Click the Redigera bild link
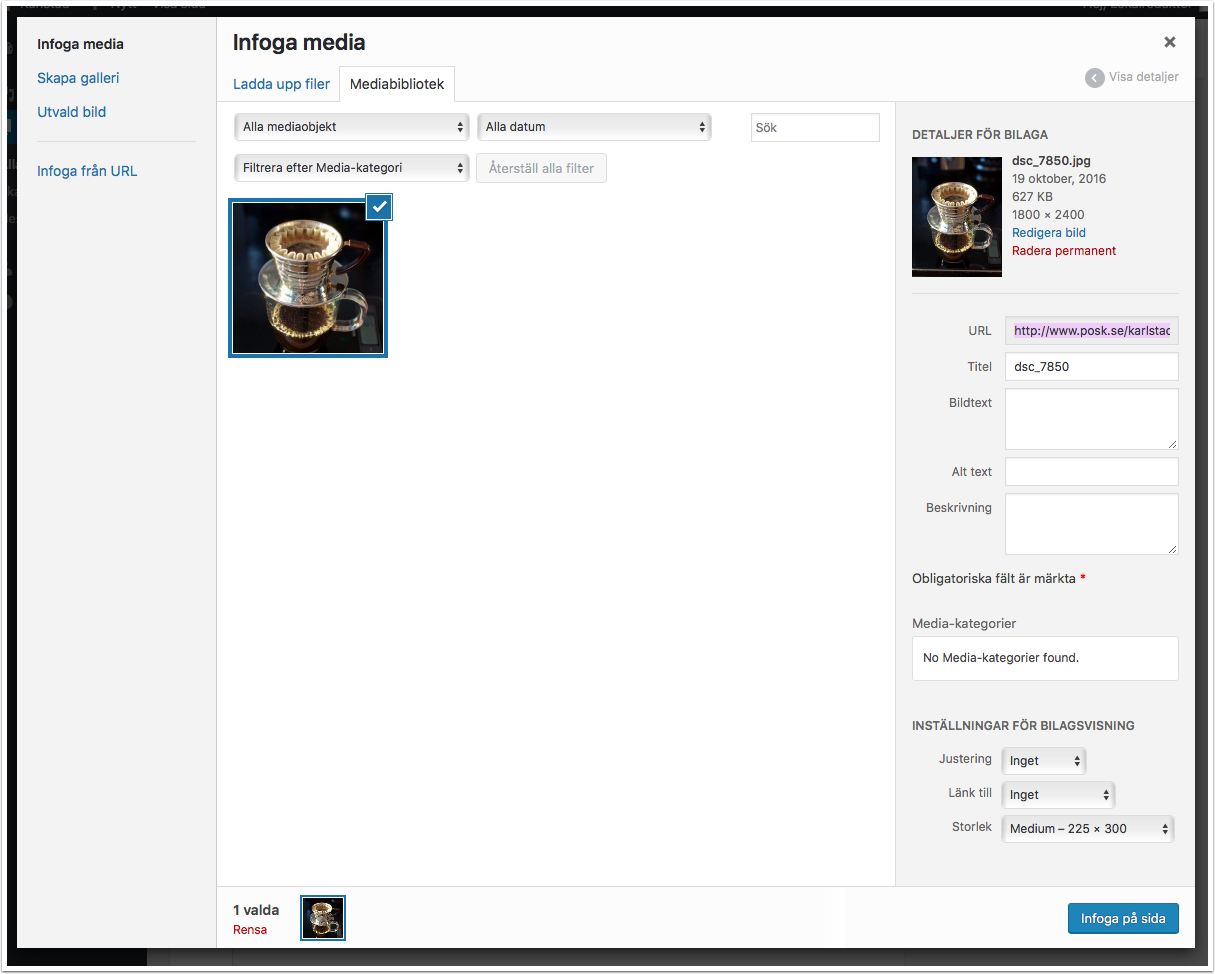The width and height of the screenshot is (1215, 974). (1048, 232)
